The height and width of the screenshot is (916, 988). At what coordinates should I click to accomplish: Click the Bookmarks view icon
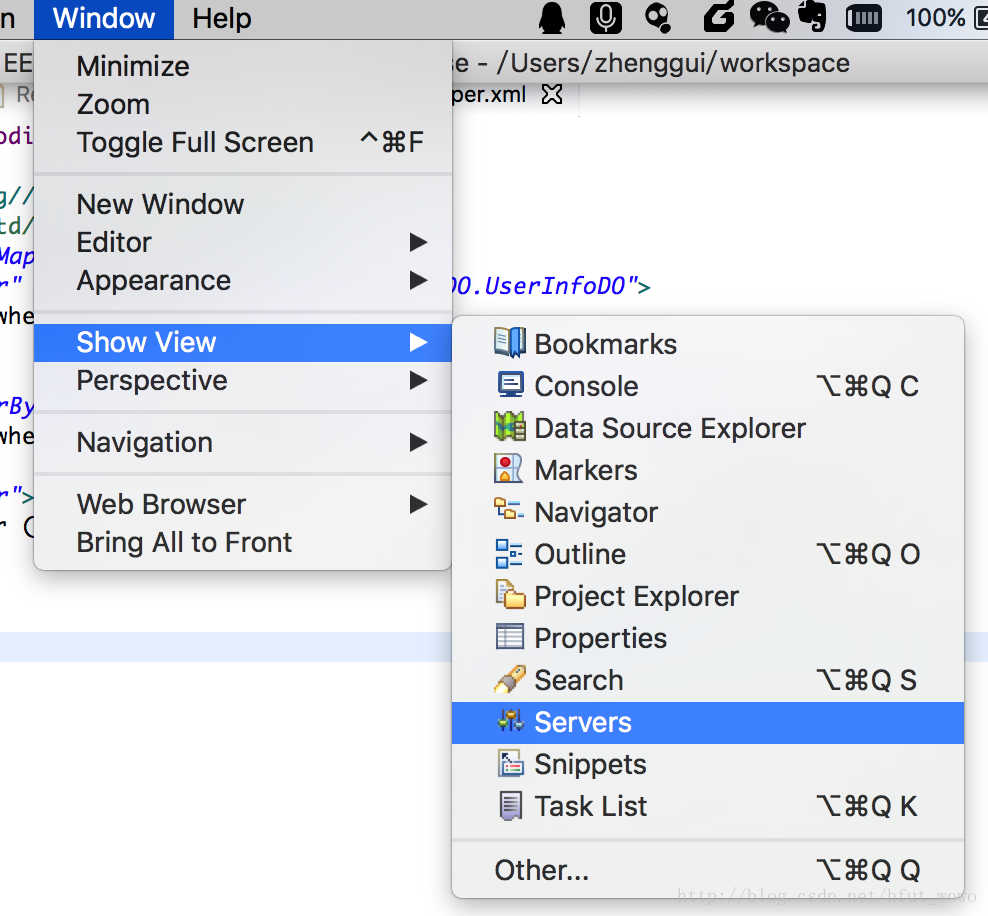[509, 343]
